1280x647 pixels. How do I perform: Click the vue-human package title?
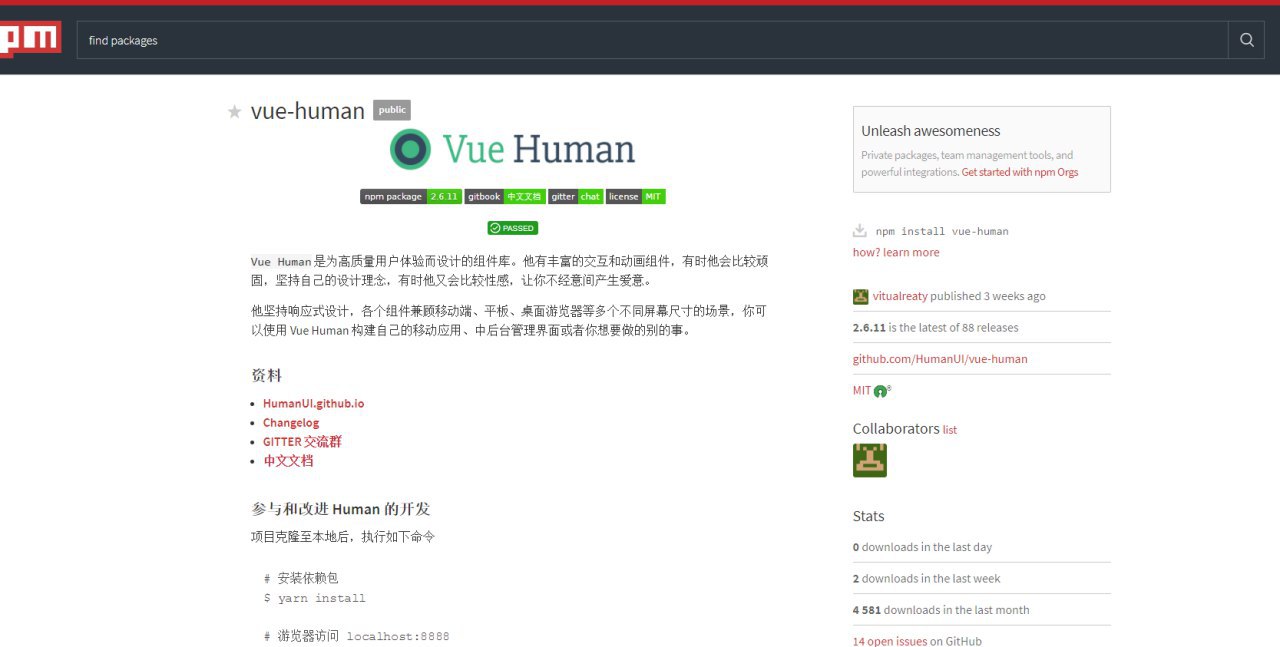(308, 111)
